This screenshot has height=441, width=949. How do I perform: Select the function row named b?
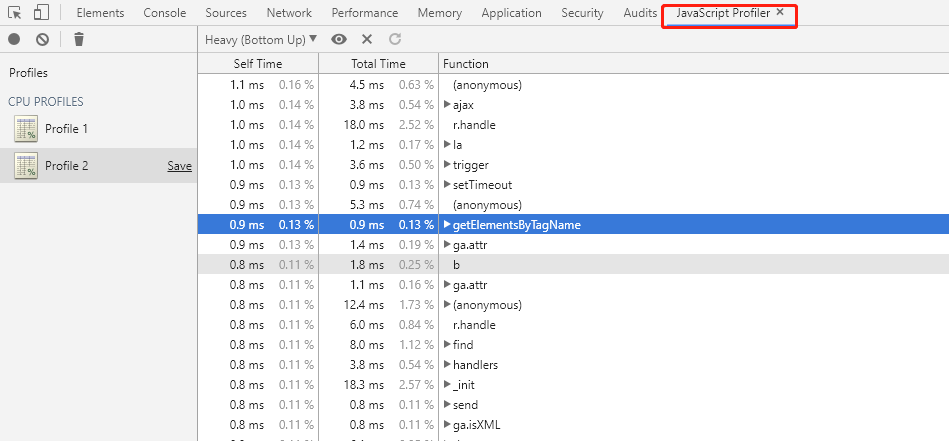click(573, 265)
